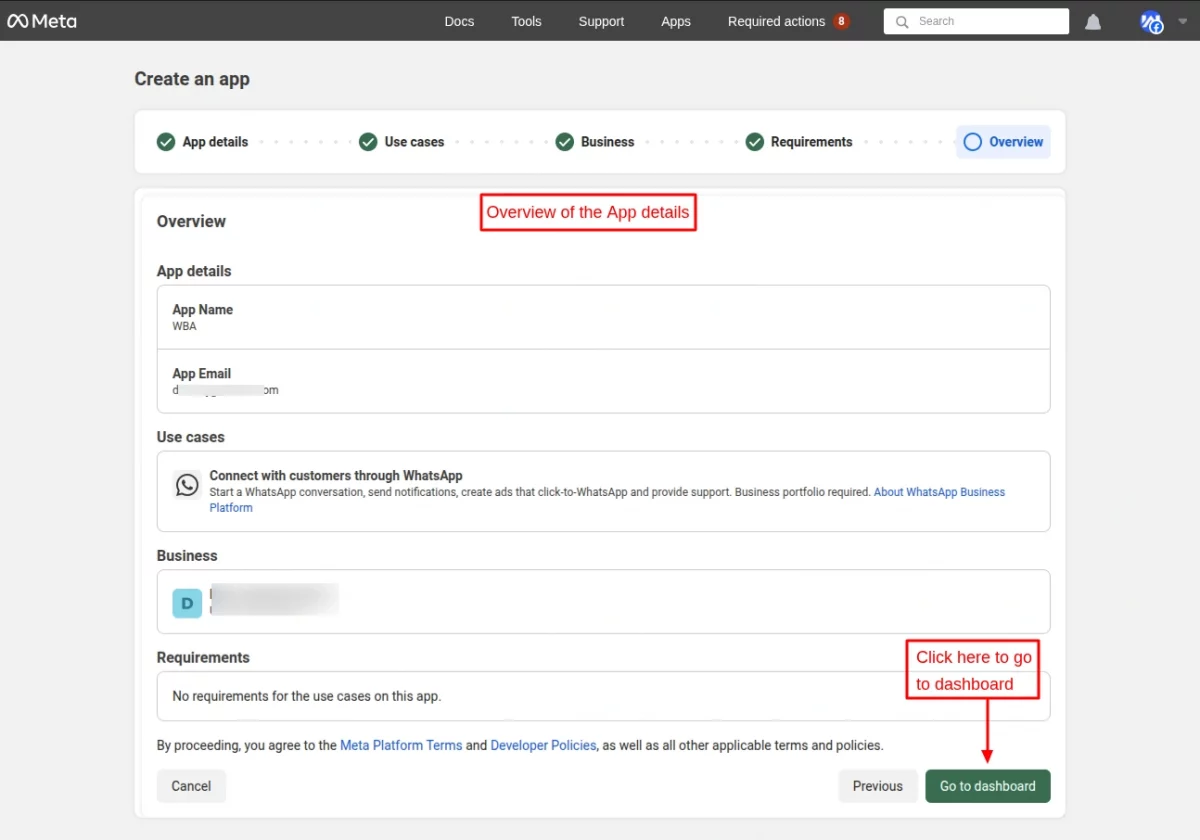Click the WhatsApp icon in the use case card
Screen dimensions: 1200x840
pos(187,484)
